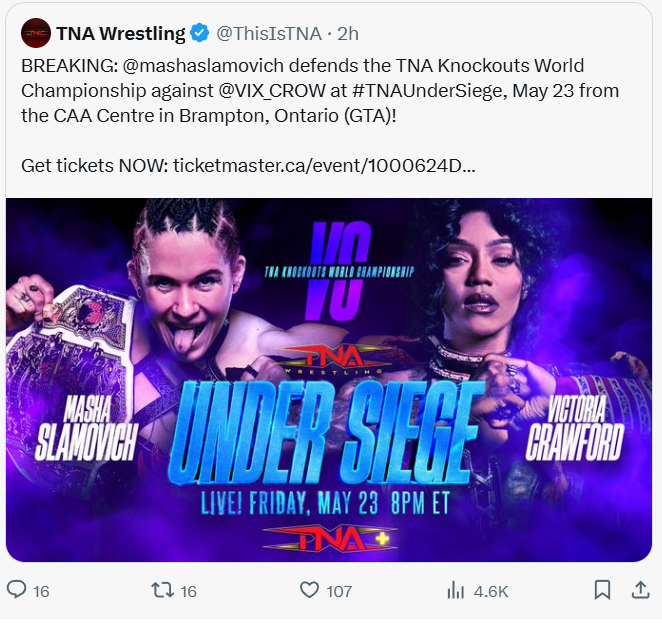
Task: Follow the ticketmaster.ca tickets link
Action: click(x=325, y=164)
